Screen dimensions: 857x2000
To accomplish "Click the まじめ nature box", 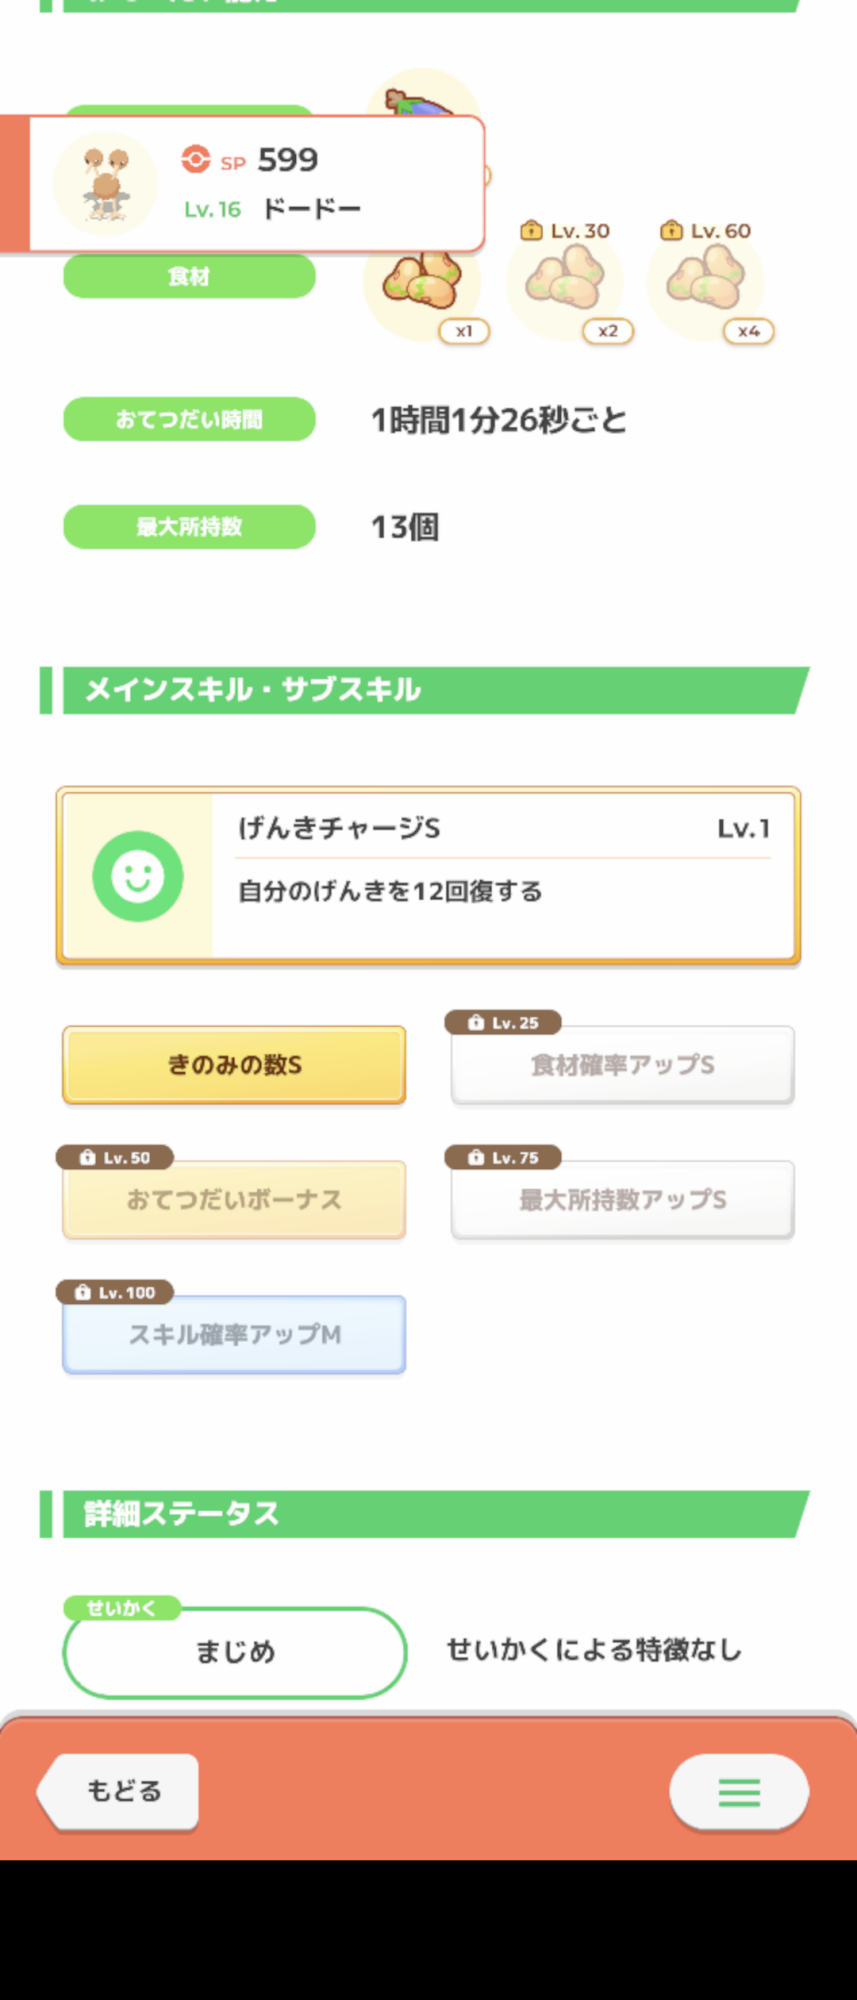I will click(x=234, y=1652).
